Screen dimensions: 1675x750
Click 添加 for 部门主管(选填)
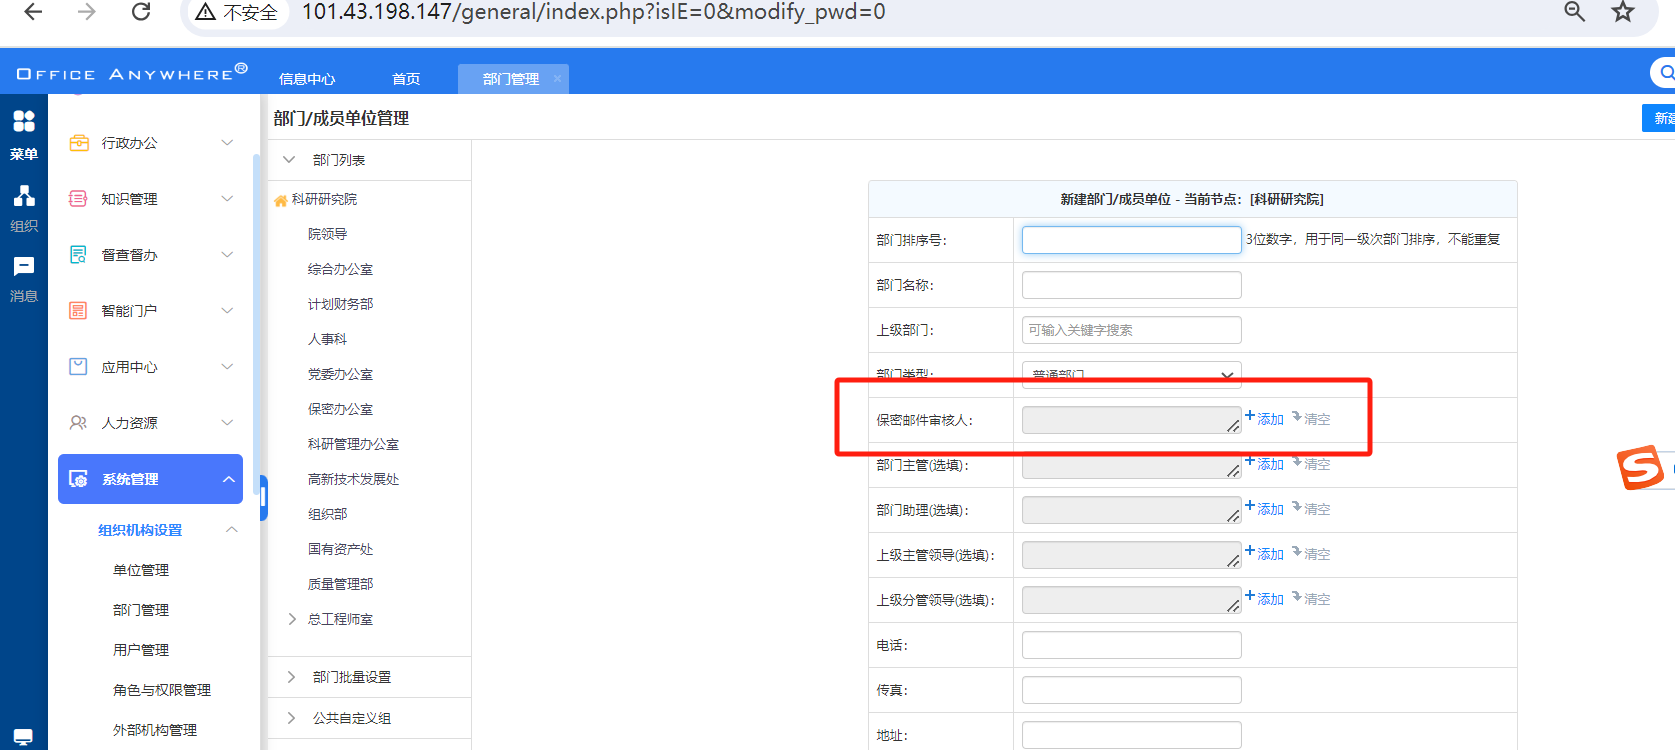(x=1264, y=463)
